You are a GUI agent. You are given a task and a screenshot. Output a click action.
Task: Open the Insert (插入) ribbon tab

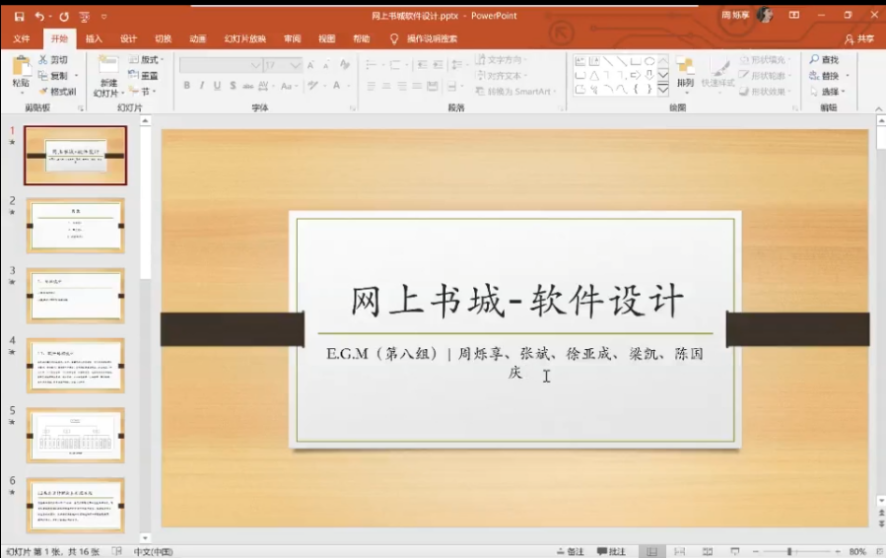[x=94, y=39]
